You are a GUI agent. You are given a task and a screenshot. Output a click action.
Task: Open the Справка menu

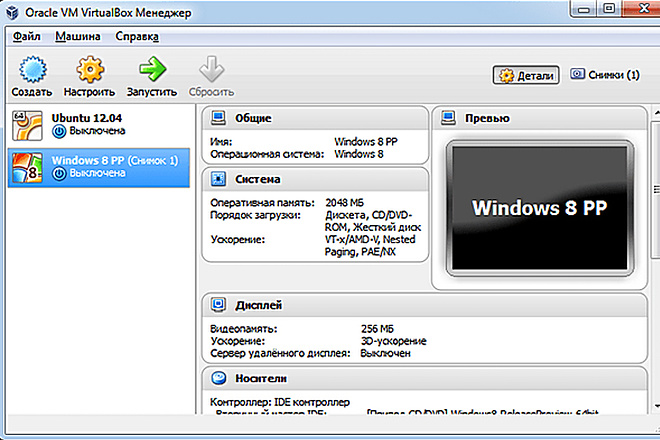(136, 37)
